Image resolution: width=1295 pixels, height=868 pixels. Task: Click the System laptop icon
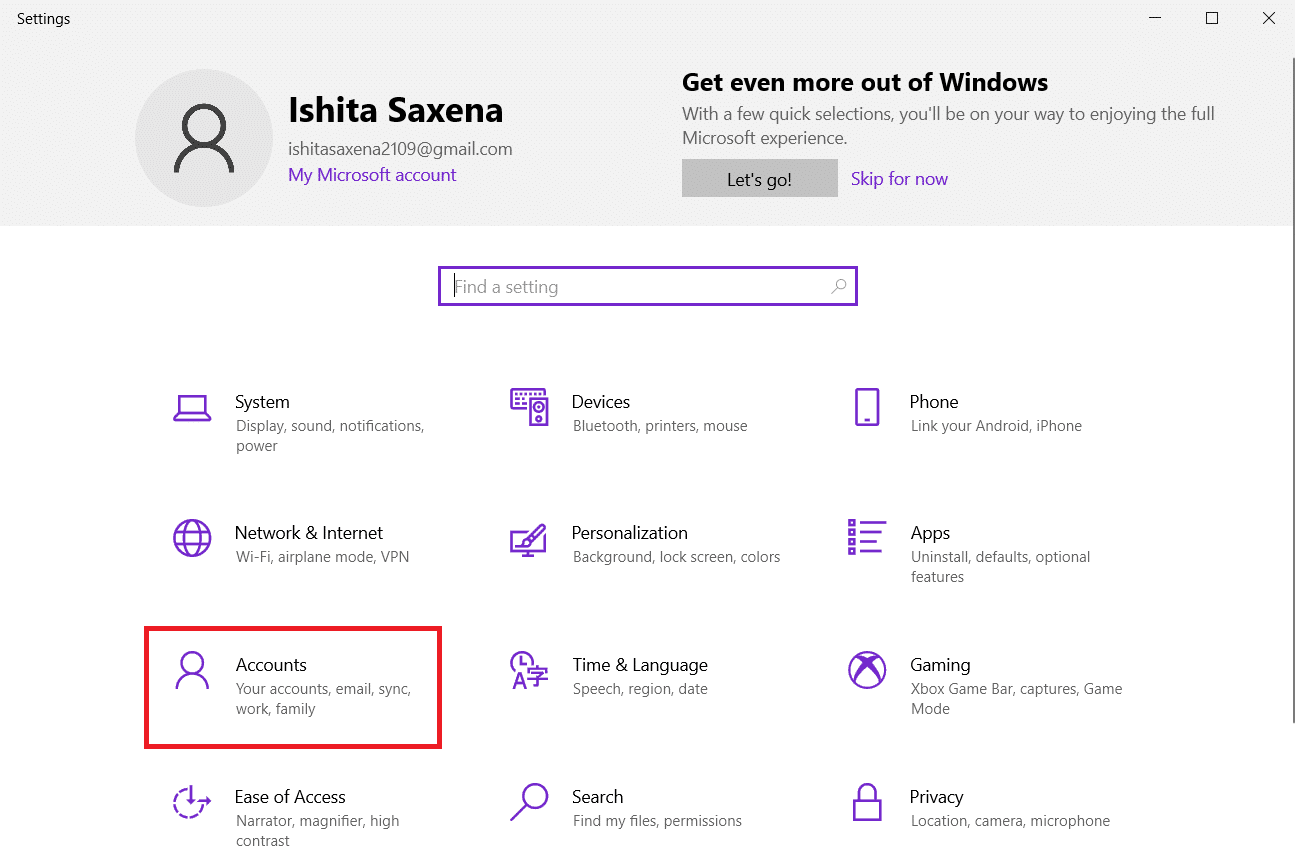click(192, 408)
